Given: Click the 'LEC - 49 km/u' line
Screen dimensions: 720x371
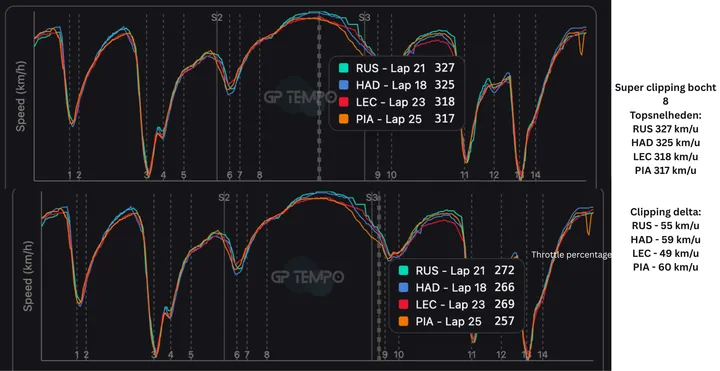Looking at the screenshot, I should 665,253.
